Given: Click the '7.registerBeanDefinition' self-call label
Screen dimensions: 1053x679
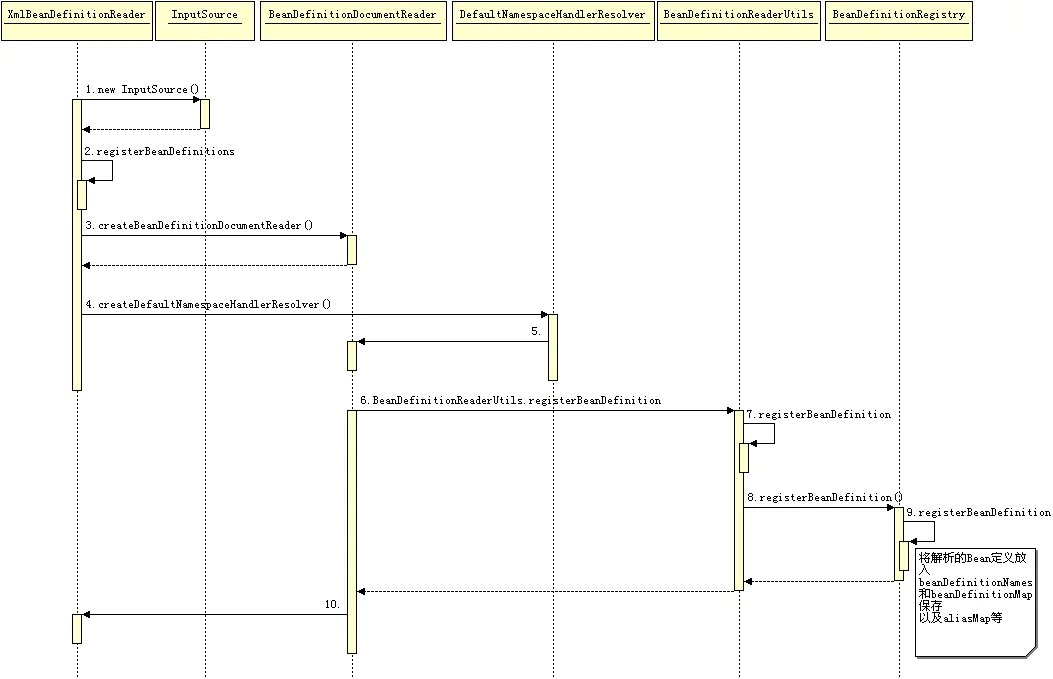Looking at the screenshot, I should (818, 414).
